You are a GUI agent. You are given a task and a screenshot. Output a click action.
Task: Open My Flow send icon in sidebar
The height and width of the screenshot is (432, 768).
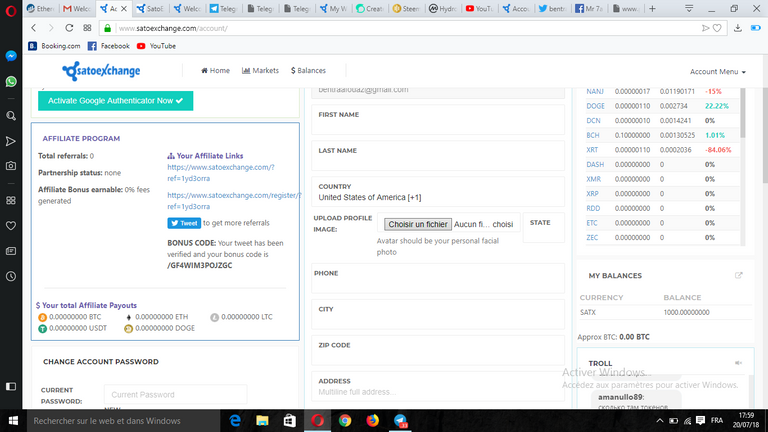pos(11,142)
